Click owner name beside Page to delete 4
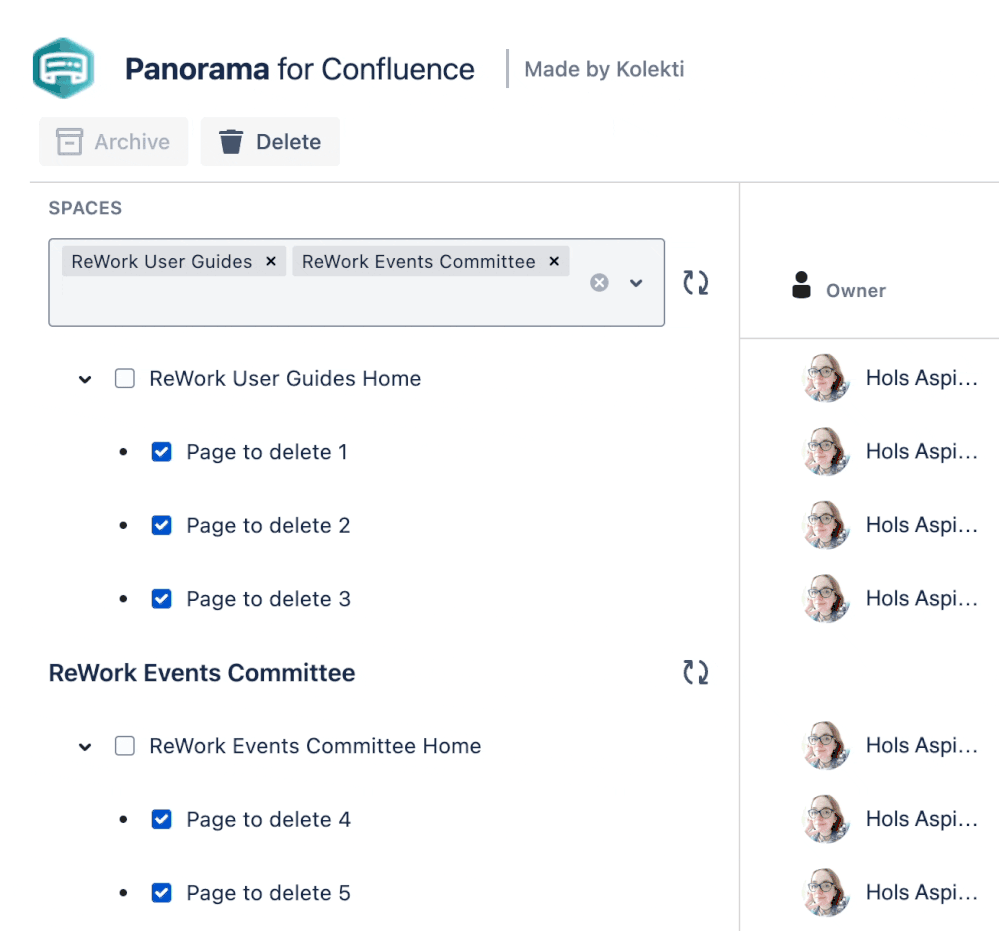 click(922, 819)
